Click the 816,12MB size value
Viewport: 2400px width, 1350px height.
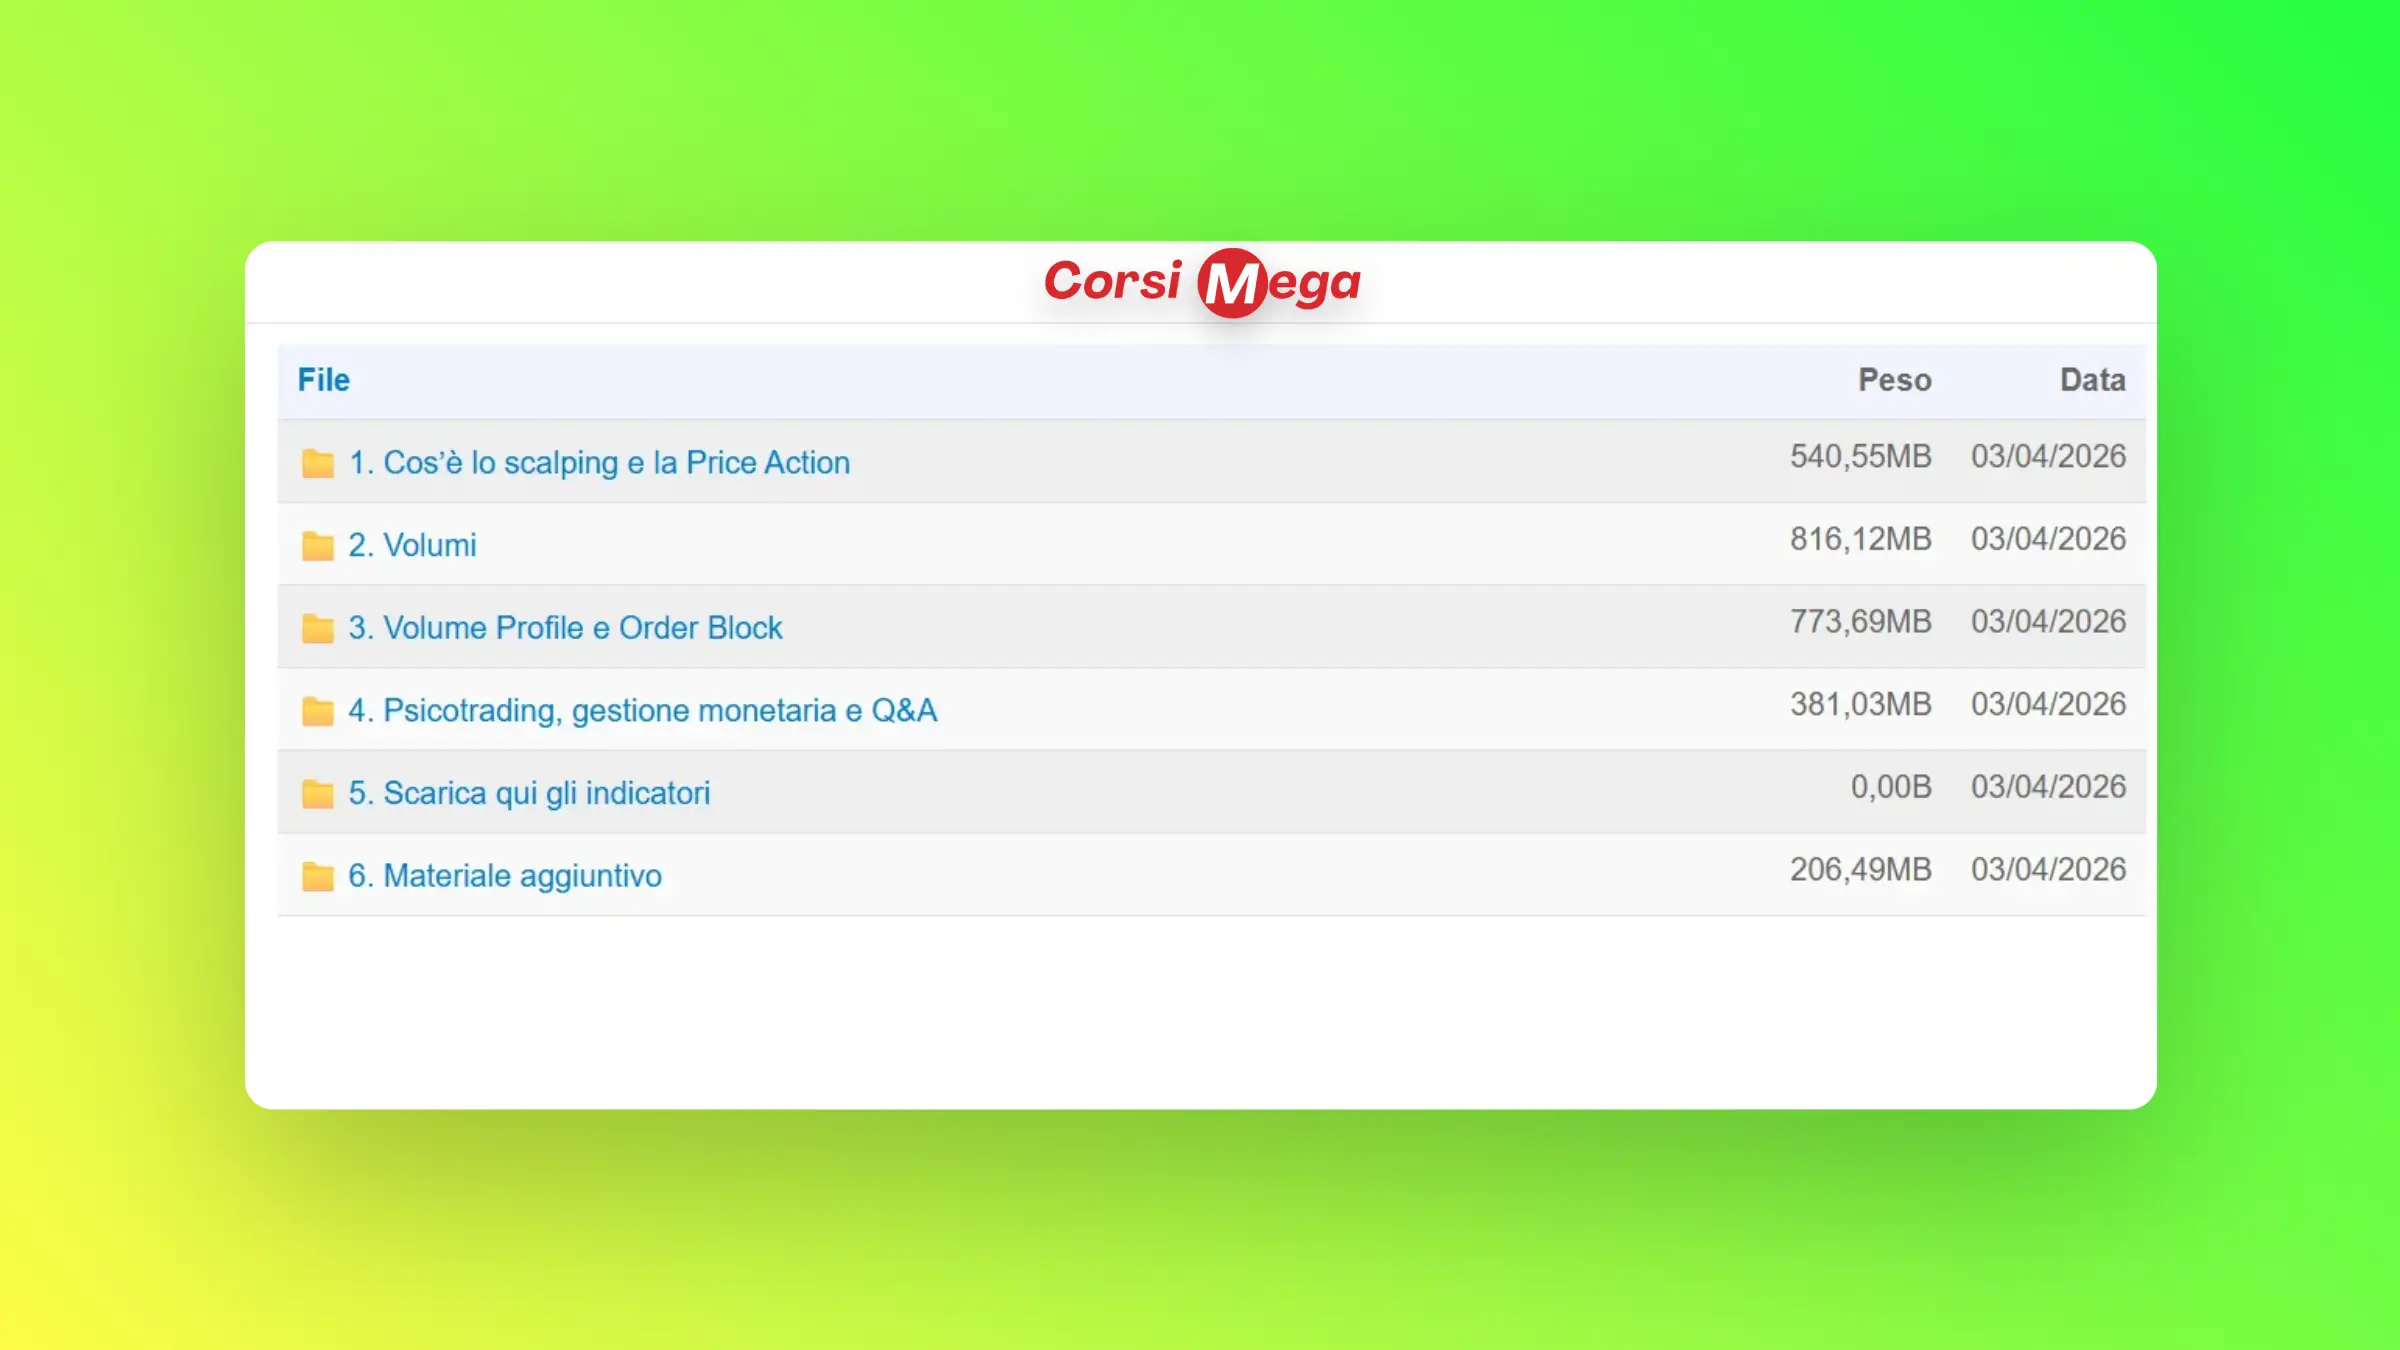click(1860, 539)
